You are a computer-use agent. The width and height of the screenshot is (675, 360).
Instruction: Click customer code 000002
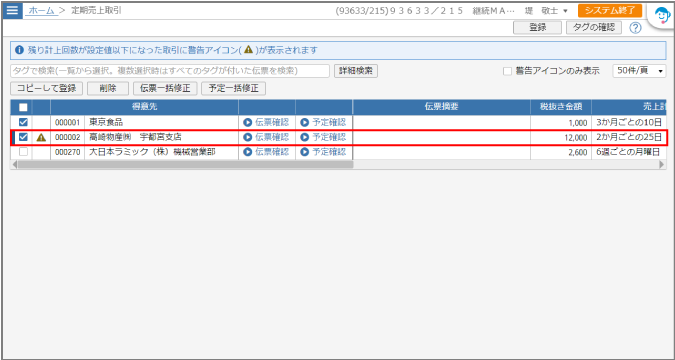point(68,138)
